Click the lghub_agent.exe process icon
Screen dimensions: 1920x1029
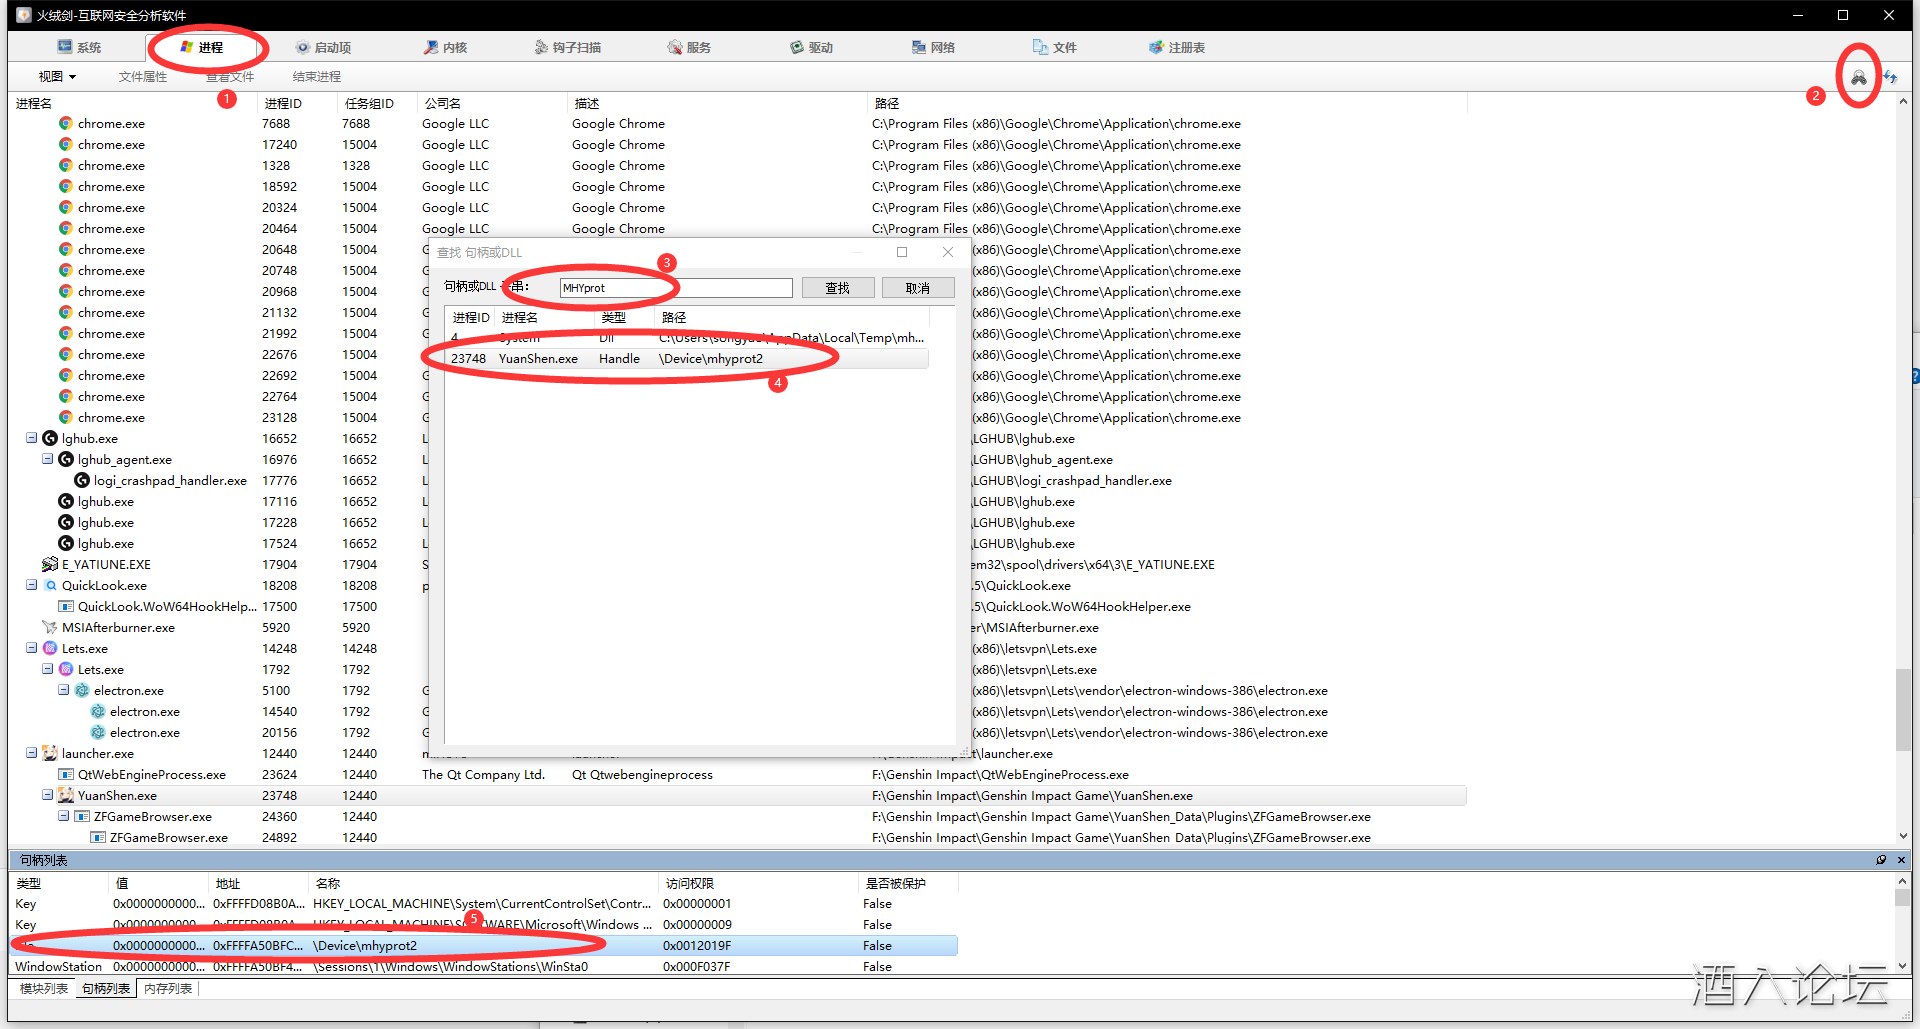pos(66,459)
